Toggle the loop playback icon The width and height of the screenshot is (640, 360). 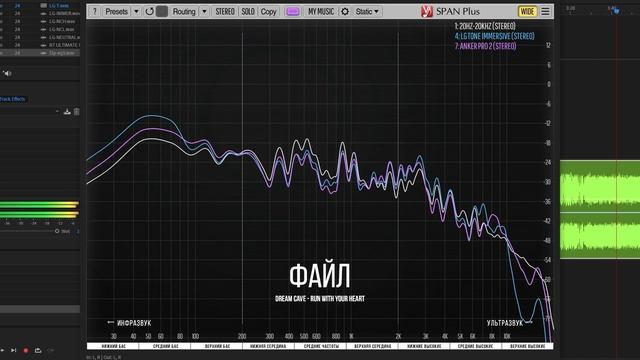[38, 350]
